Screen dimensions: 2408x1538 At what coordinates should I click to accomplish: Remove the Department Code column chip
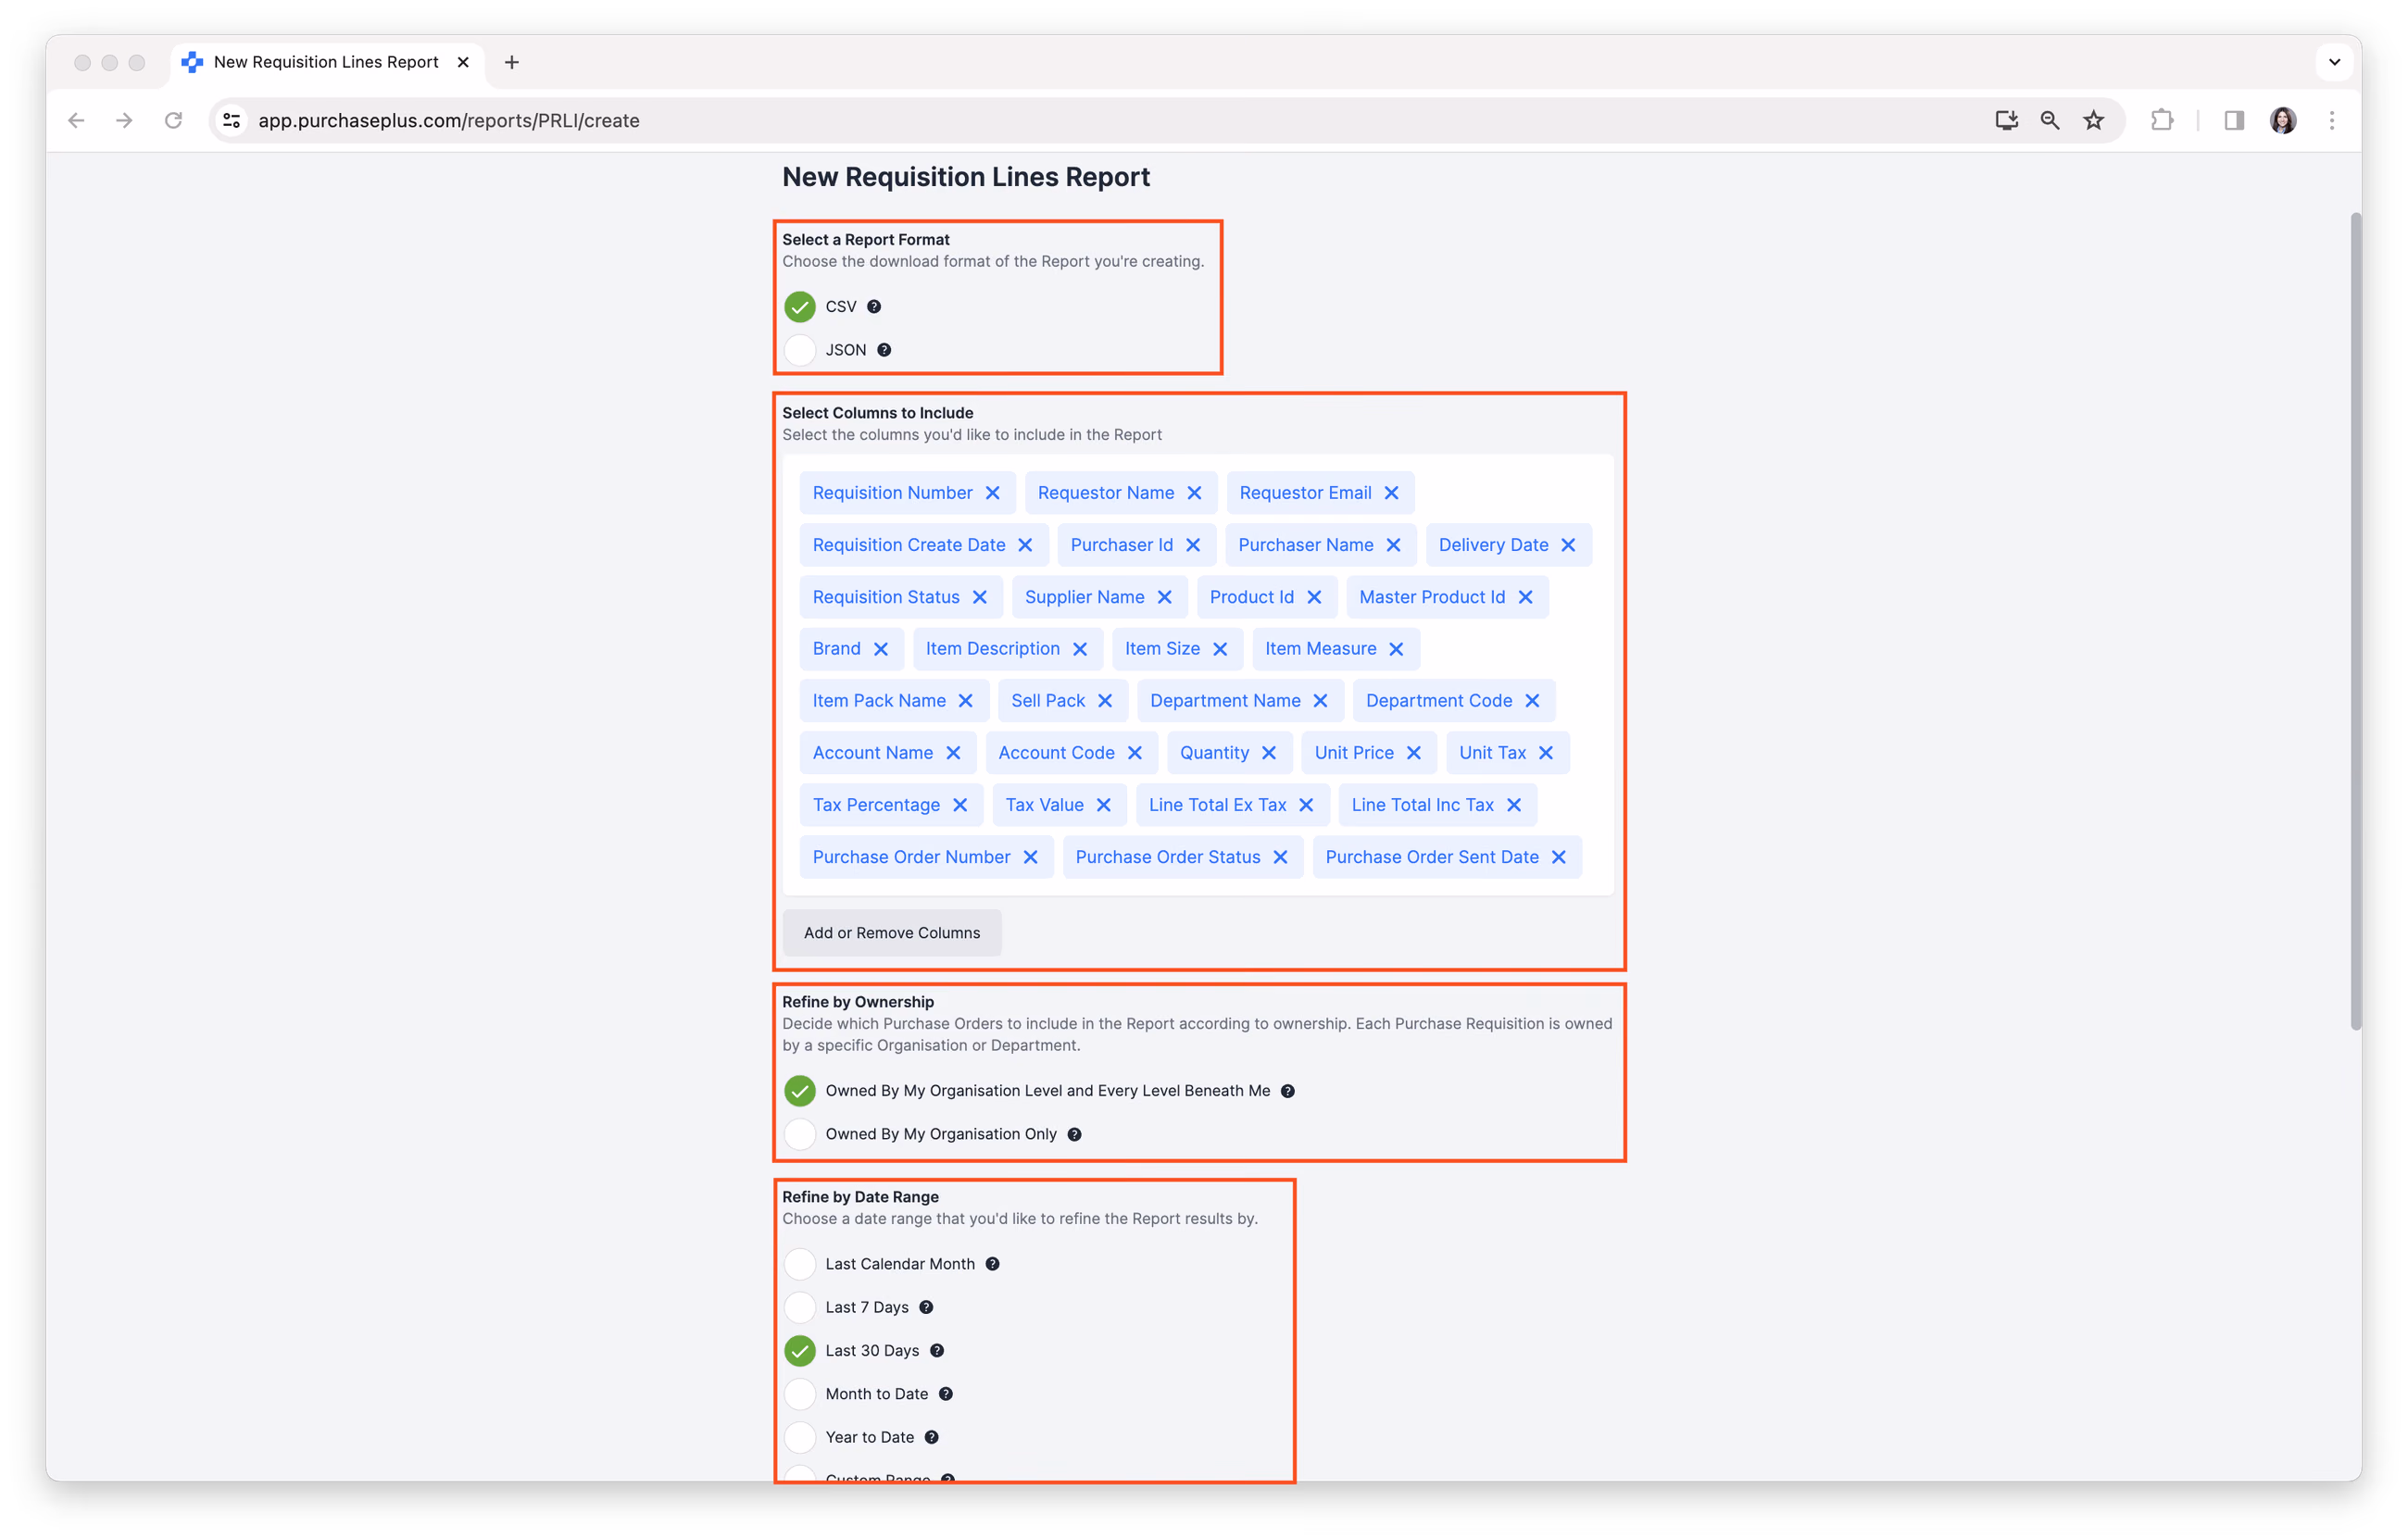click(1532, 701)
